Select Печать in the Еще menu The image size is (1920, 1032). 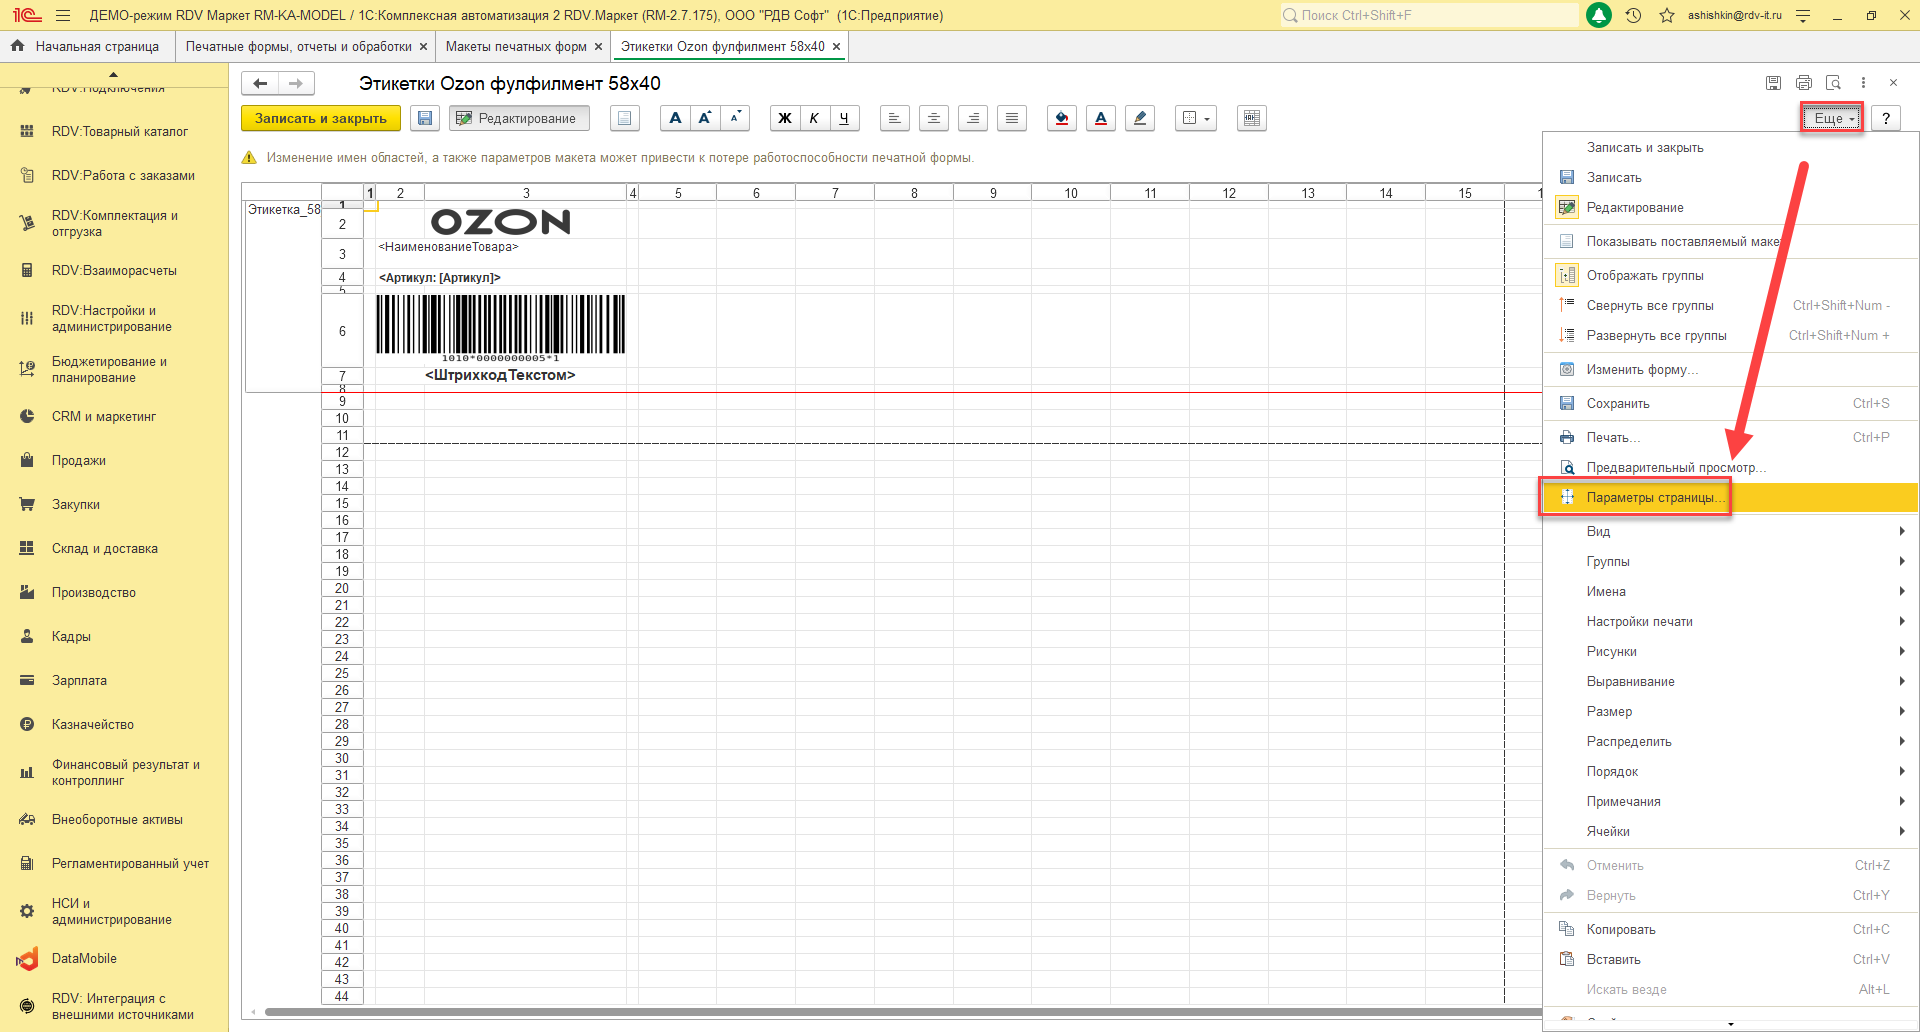tap(1730, 437)
